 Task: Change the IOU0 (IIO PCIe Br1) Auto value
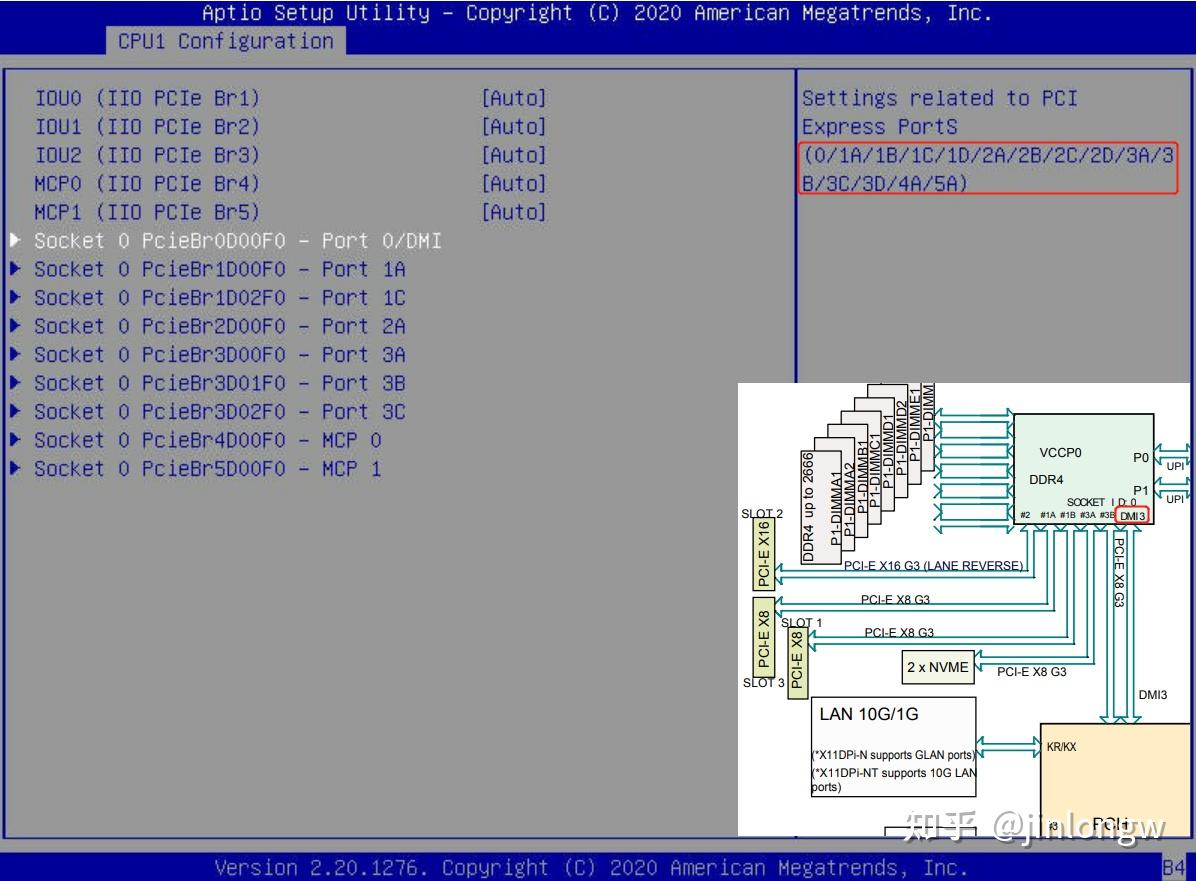click(514, 98)
